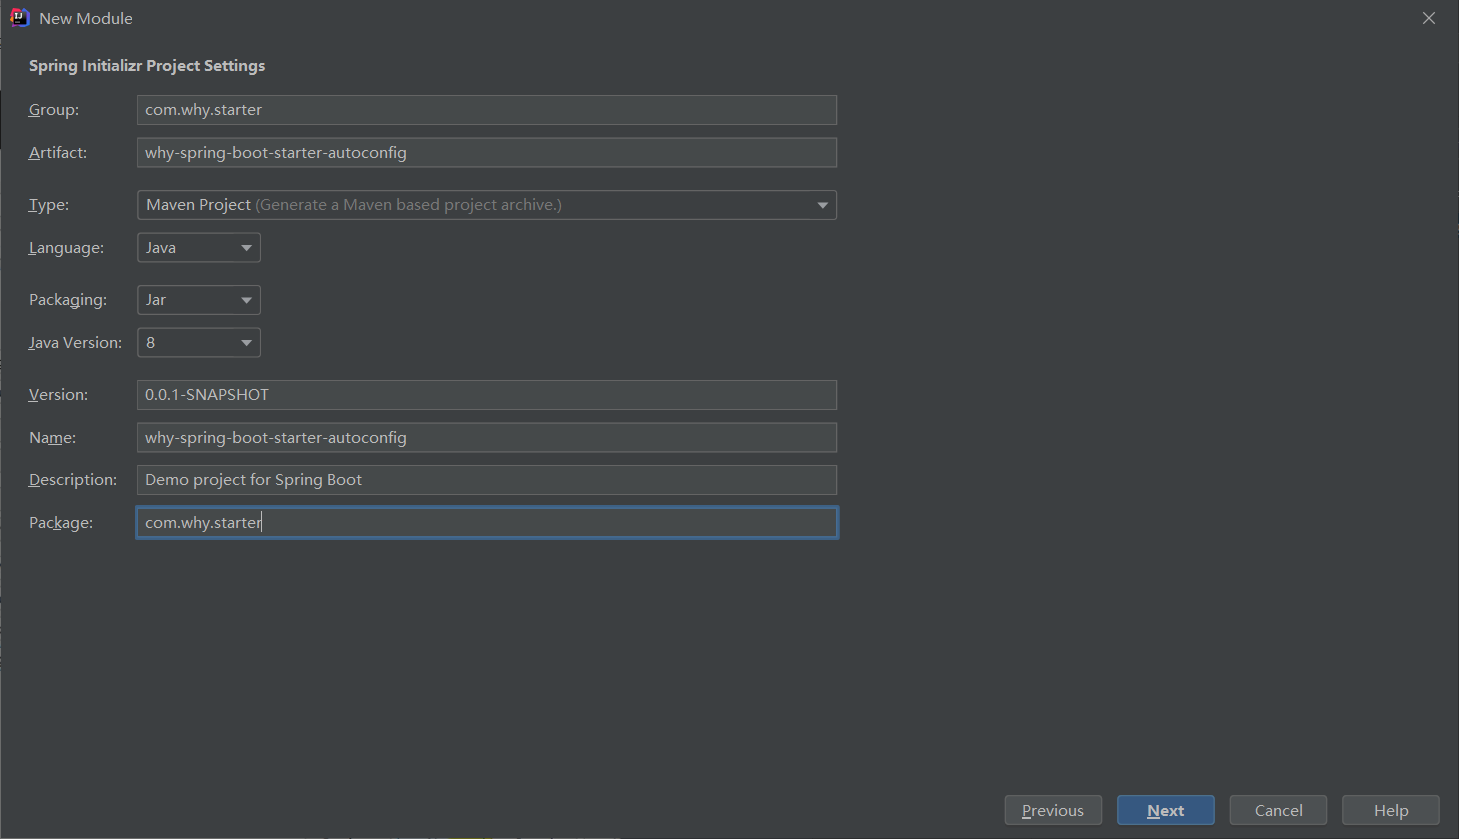
Task: Click the Package label
Action: pyautogui.click(x=61, y=523)
